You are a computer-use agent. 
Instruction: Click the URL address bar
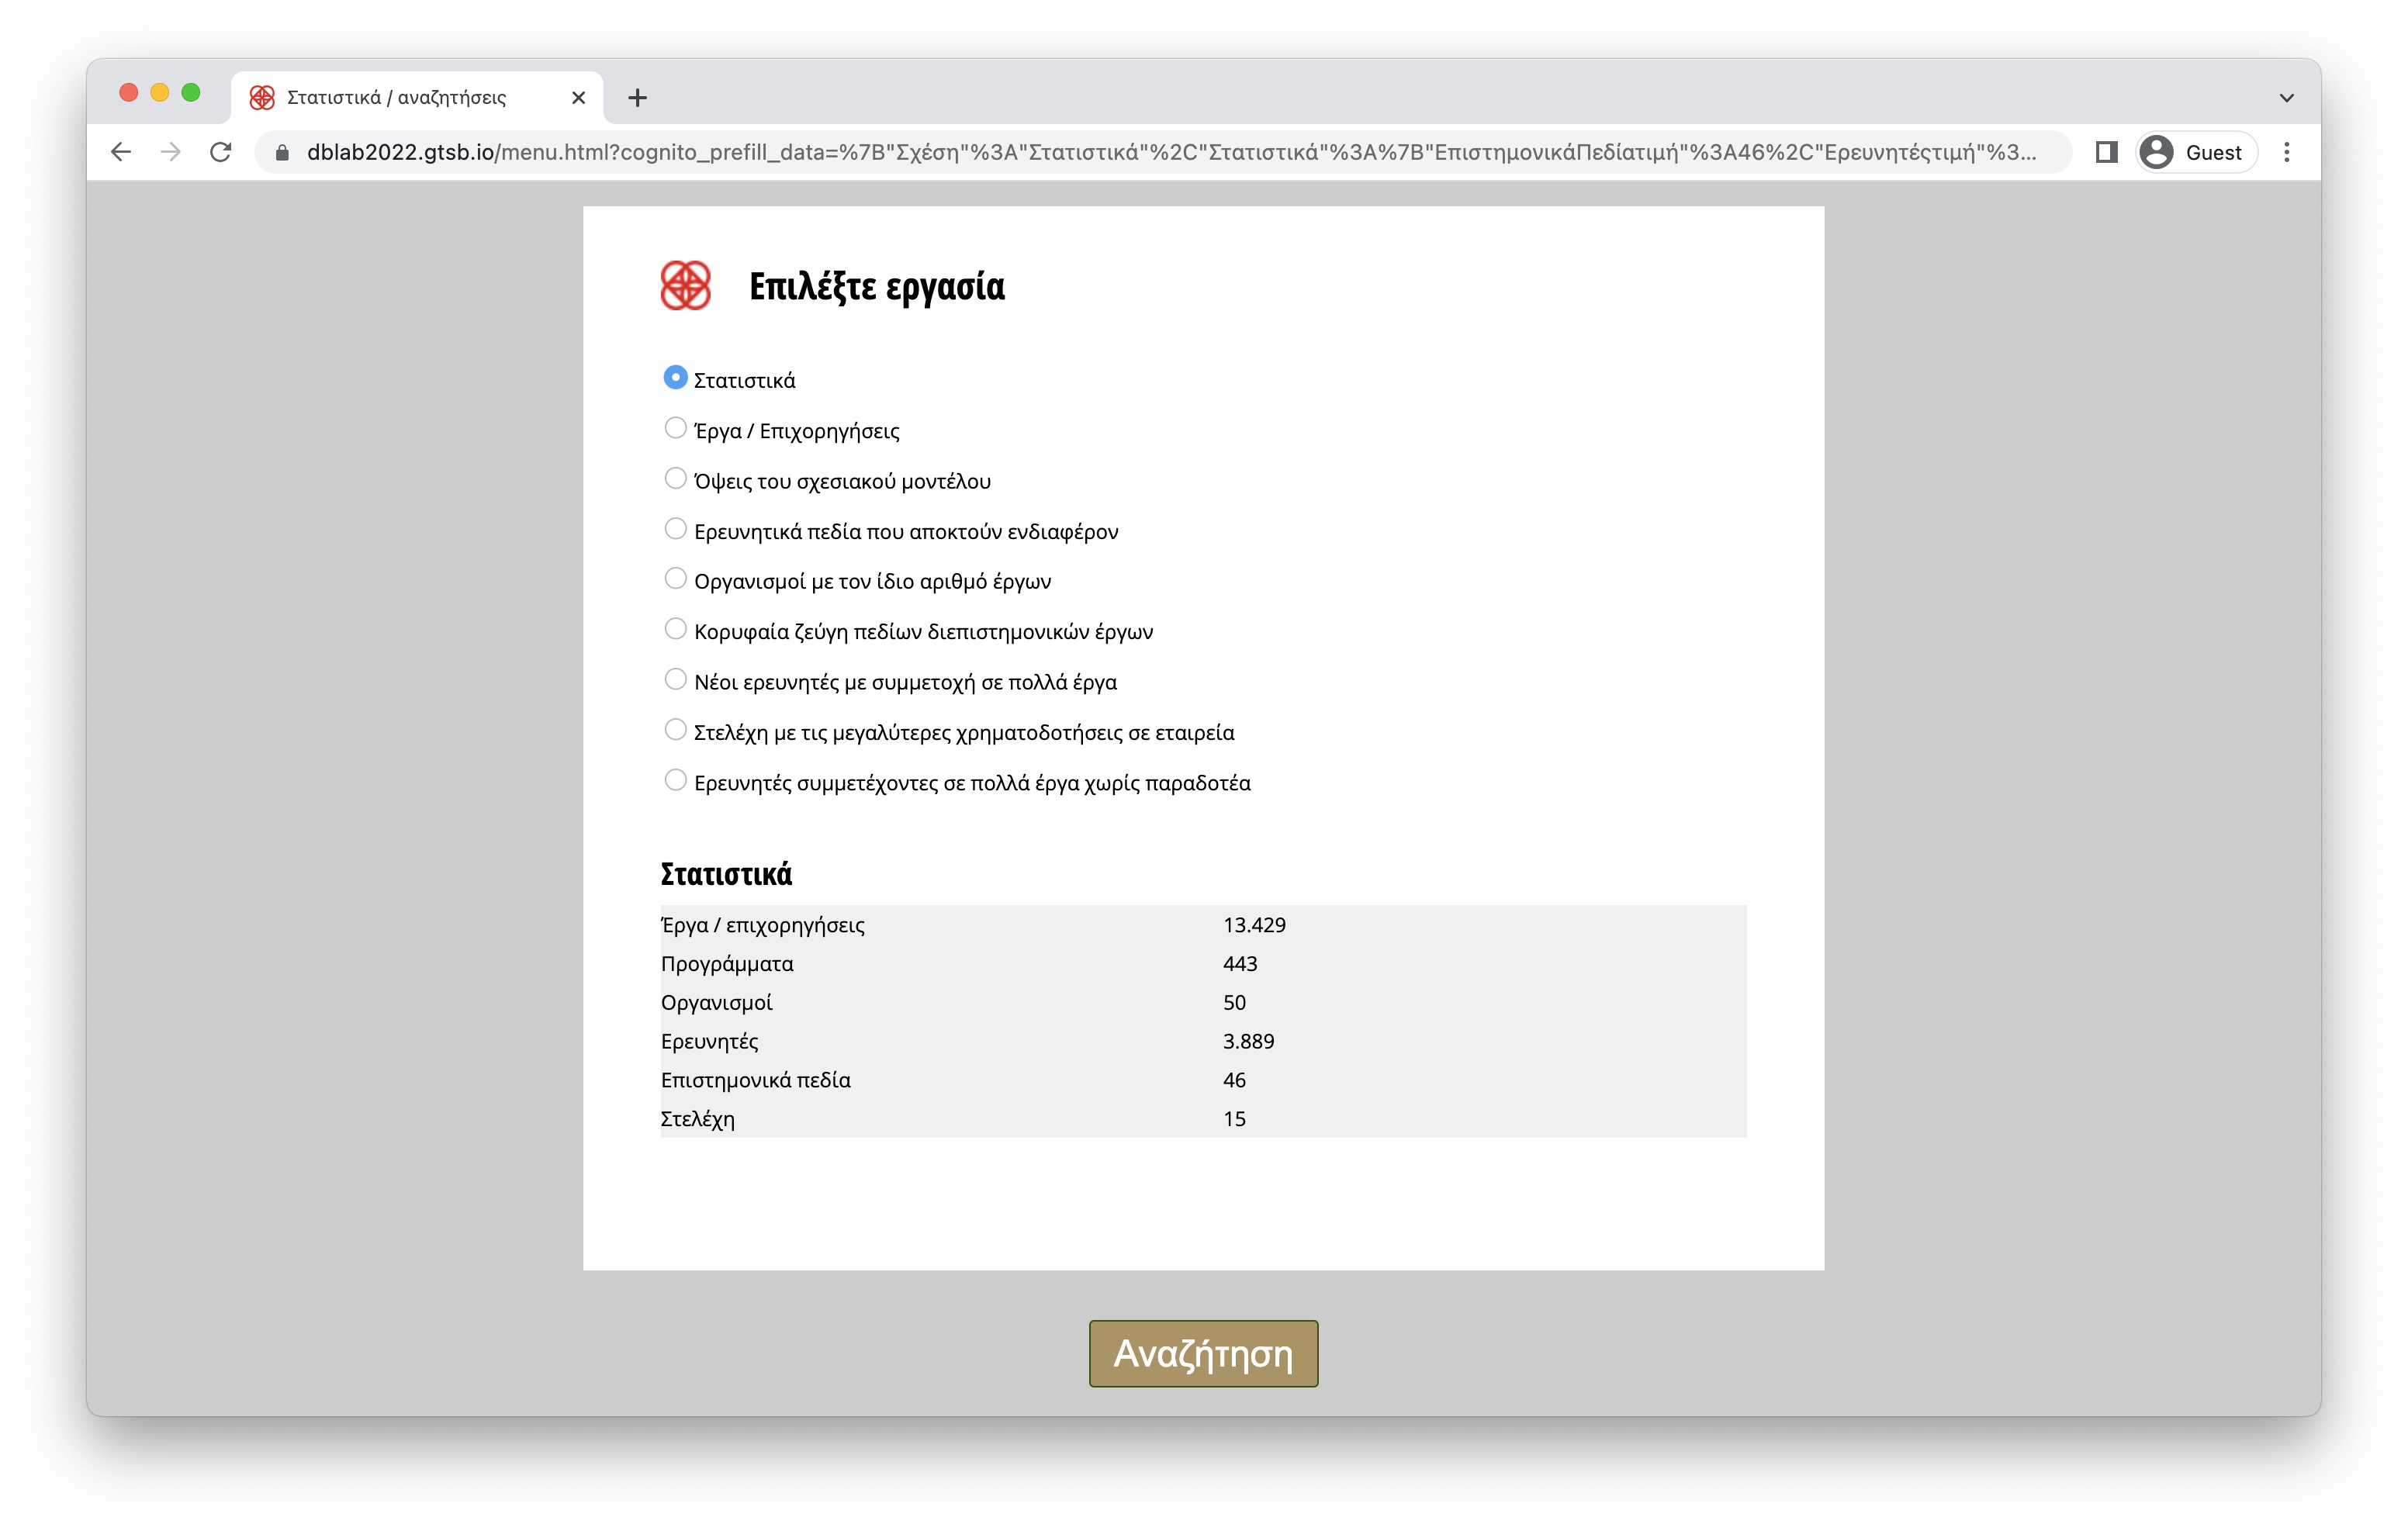(x=1170, y=152)
